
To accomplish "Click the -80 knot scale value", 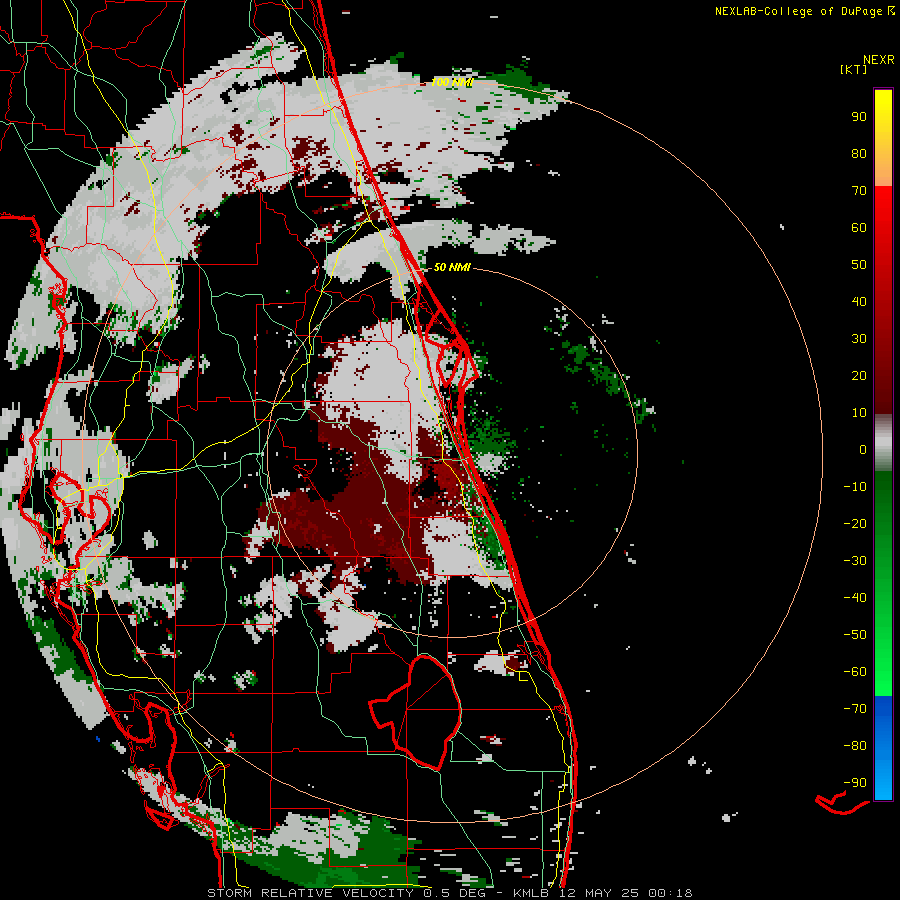I will [855, 746].
